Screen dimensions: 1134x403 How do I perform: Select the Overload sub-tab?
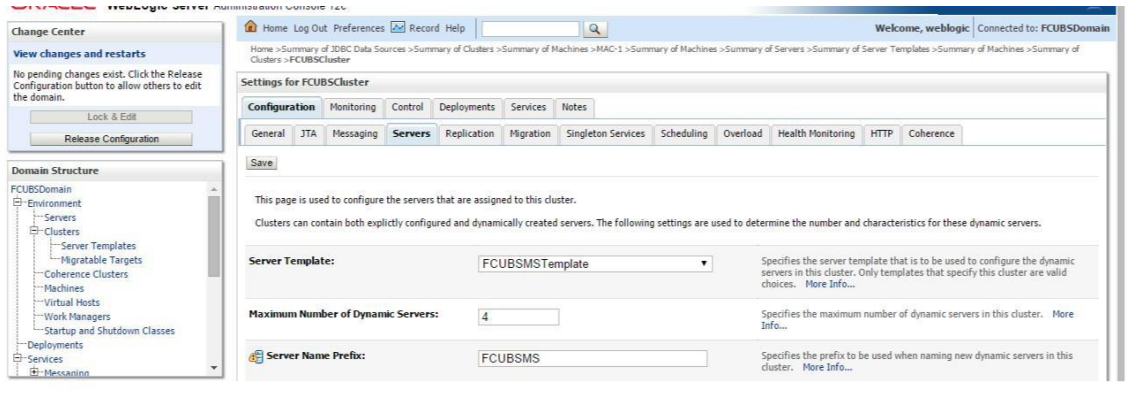tap(743, 134)
